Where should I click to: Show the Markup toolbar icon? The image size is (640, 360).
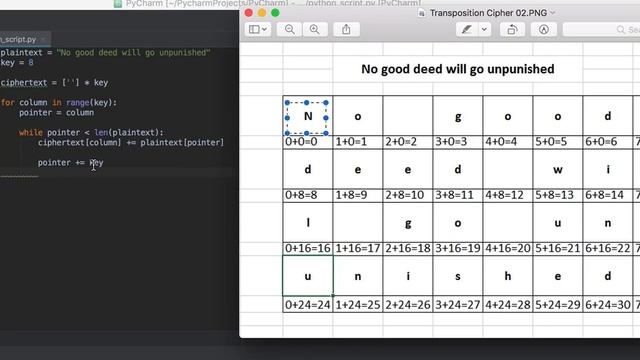(x=544, y=29)
